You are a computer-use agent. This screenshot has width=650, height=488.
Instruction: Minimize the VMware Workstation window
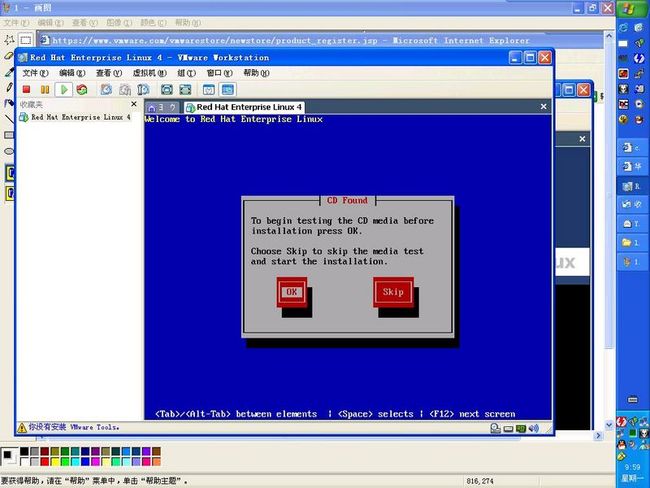tap(515, 58)
